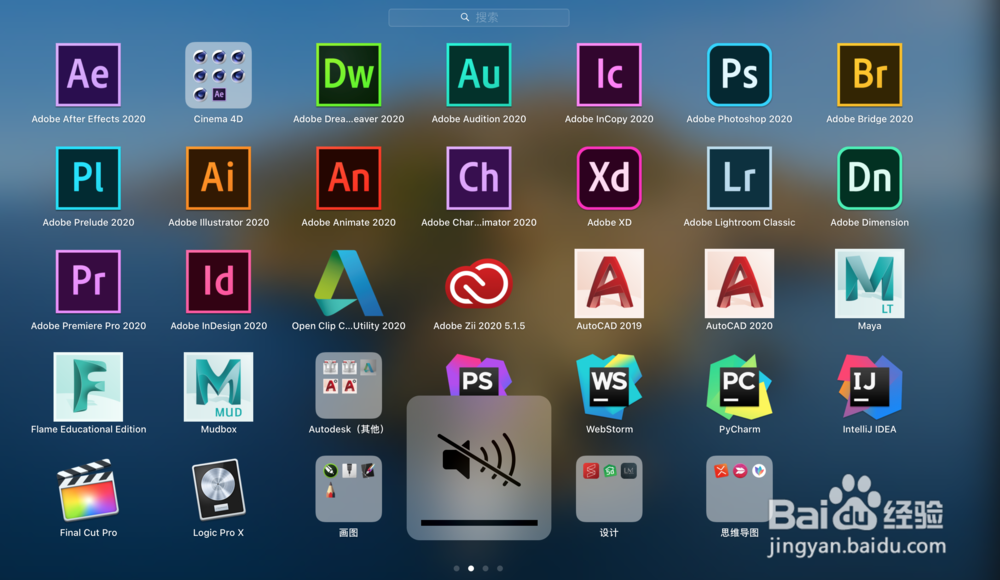The width and height of the screenshot is (1000, 580).
Task: Open the Open Clip Creator Utility 2020
Action: pyautogui.click(x=348, y=283)
